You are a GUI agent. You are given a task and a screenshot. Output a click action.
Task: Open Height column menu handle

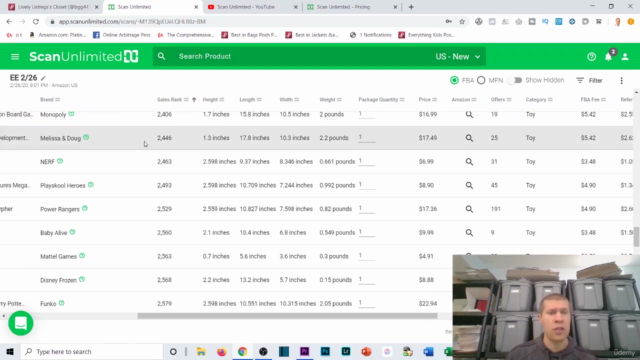tap(222, 100)
